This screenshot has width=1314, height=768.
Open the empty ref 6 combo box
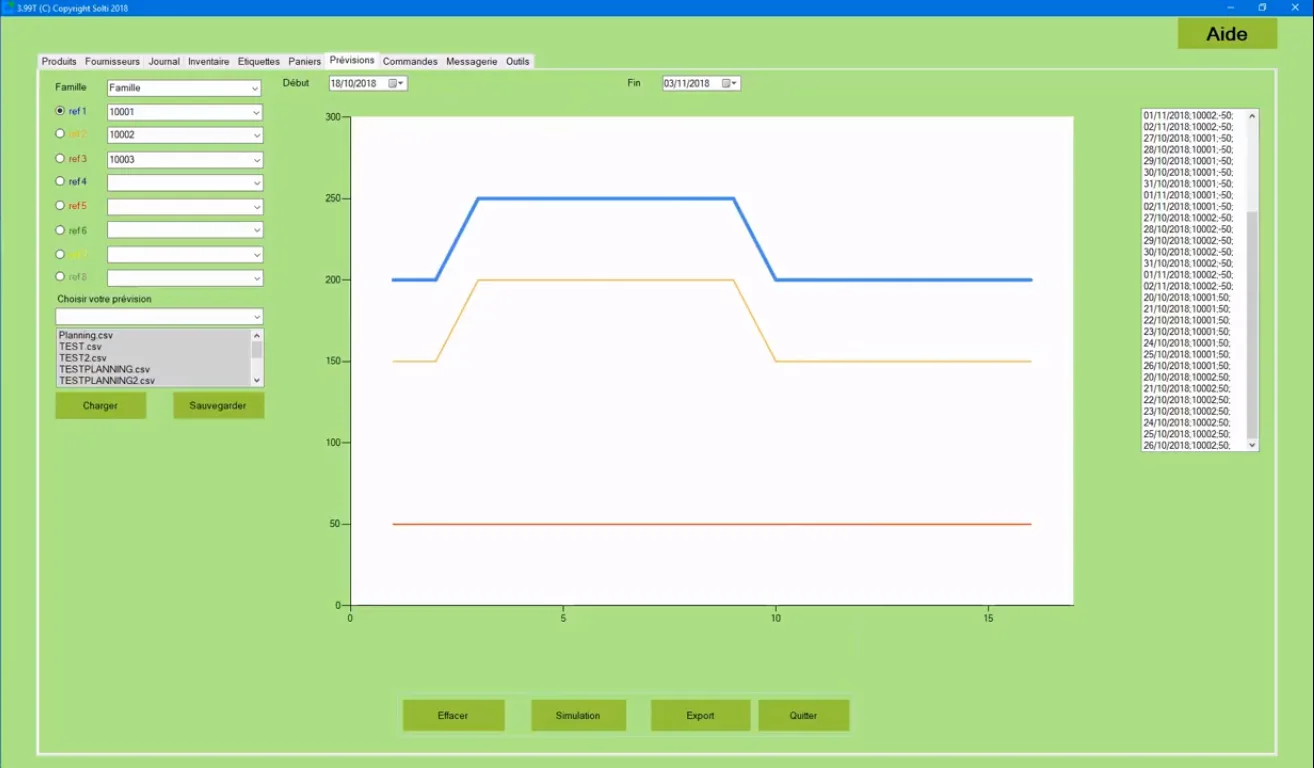(184, 230)
